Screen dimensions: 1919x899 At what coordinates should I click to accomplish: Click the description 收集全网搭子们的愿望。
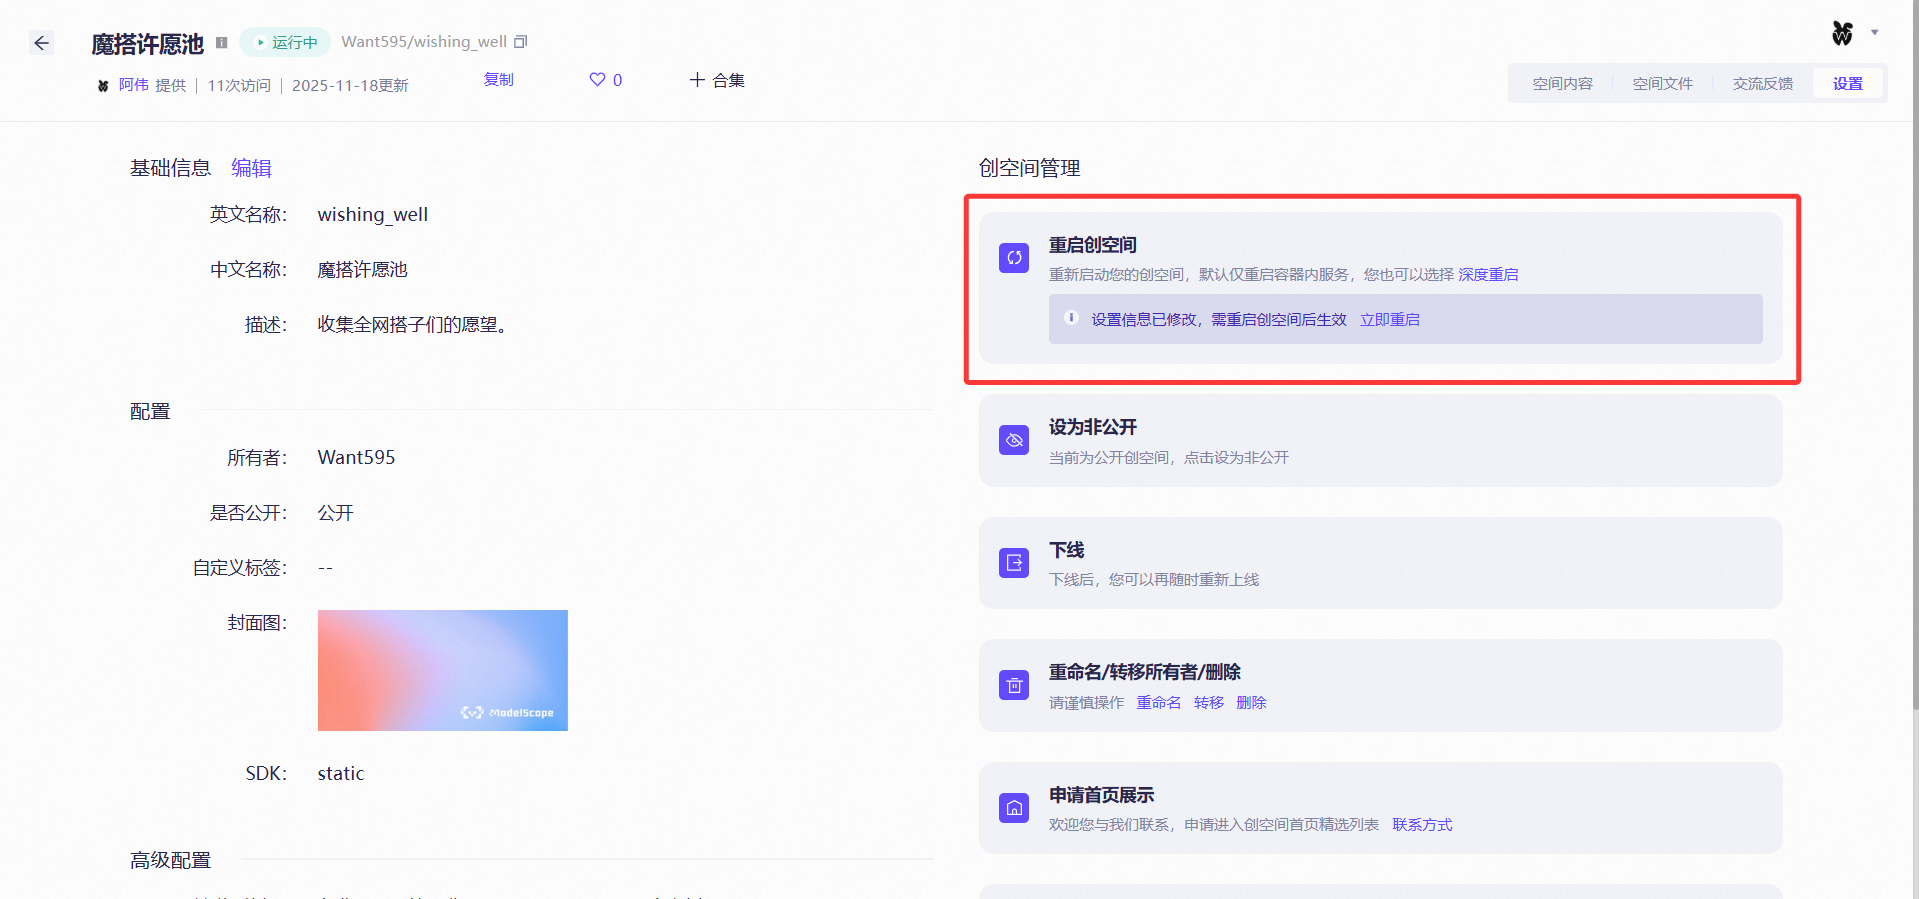tap(415, 325)
